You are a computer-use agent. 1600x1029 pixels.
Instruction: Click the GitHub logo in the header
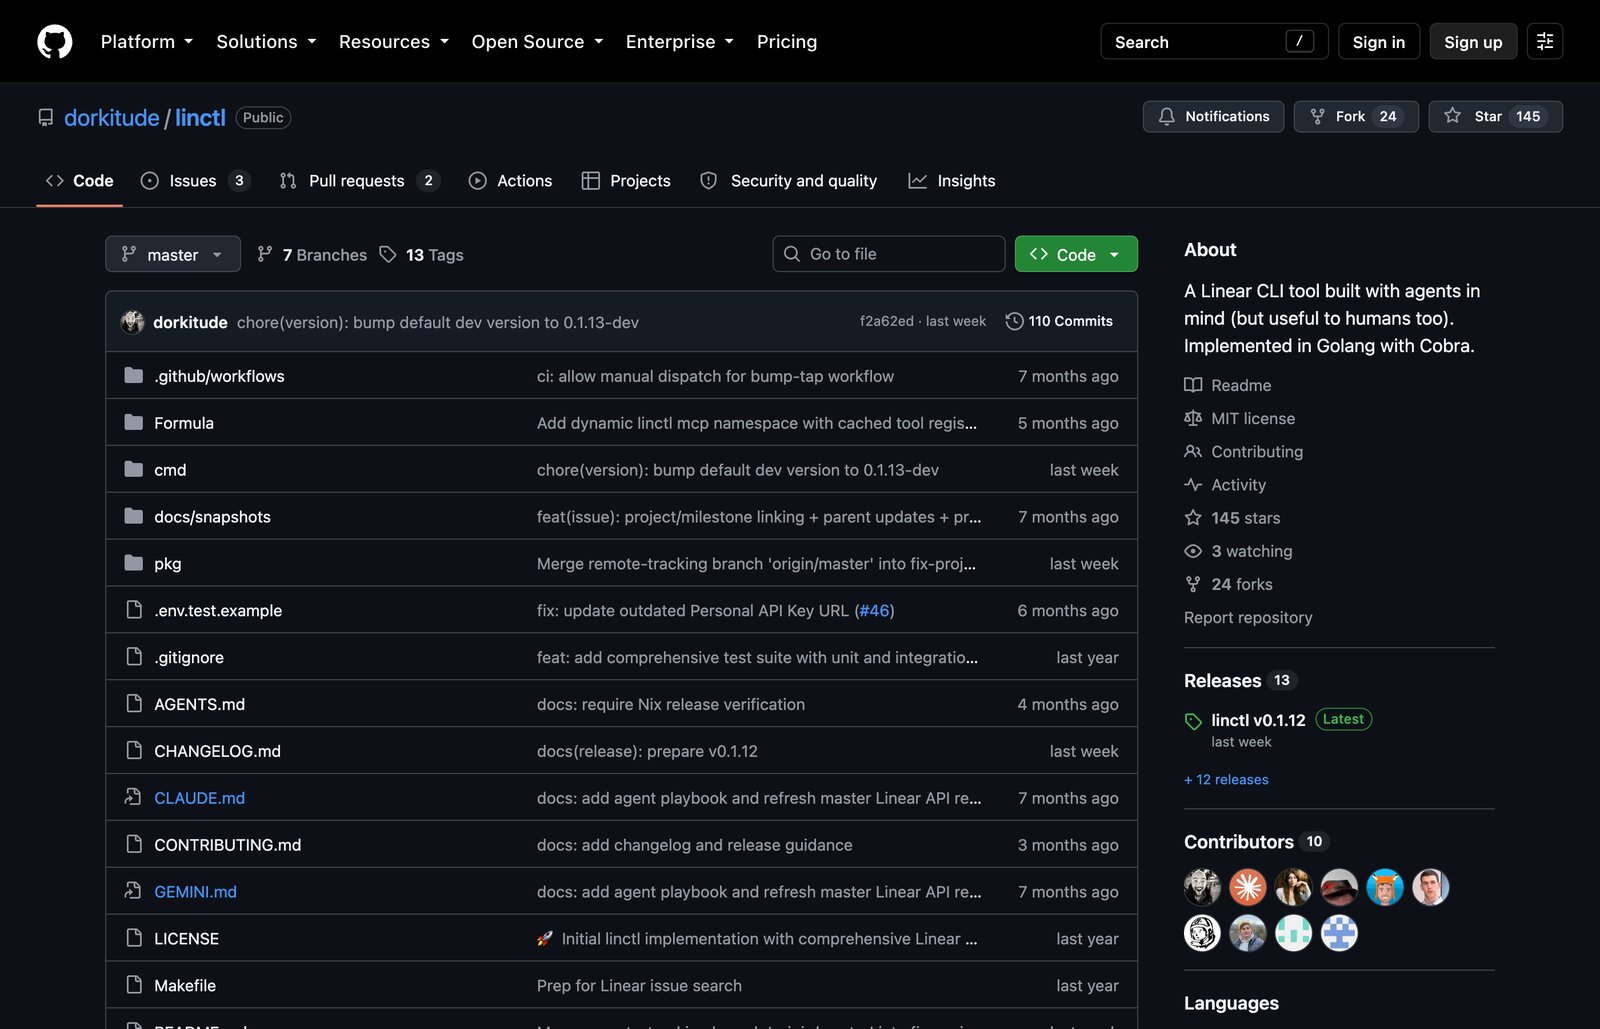click(x=55, y=41)
